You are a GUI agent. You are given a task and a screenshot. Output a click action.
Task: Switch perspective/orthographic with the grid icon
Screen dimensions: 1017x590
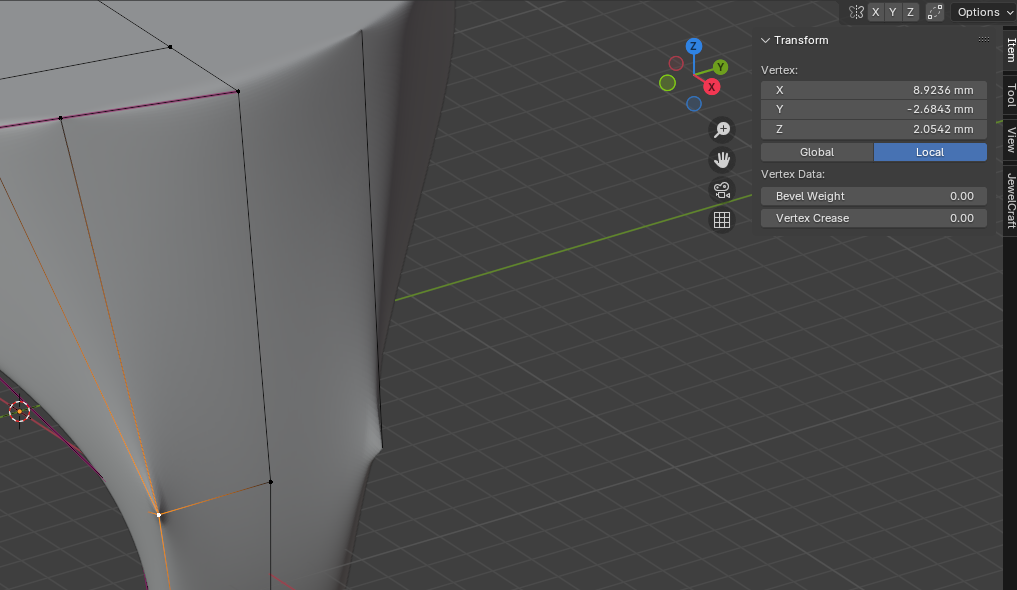click(721, 220)
